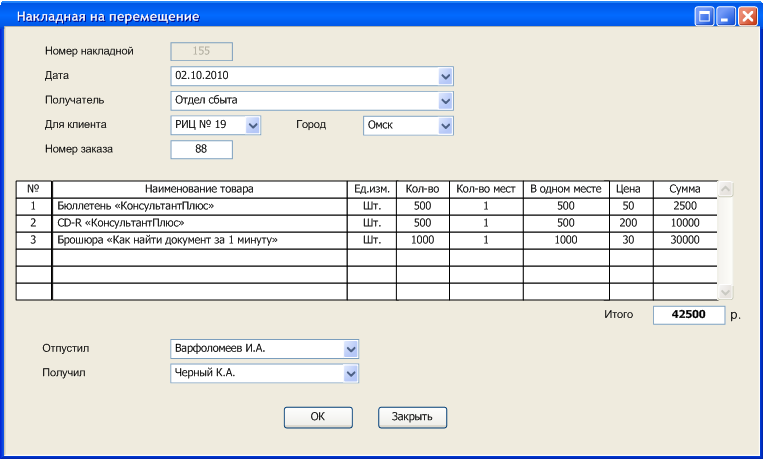Click the Сумма column header

(685, 189)
